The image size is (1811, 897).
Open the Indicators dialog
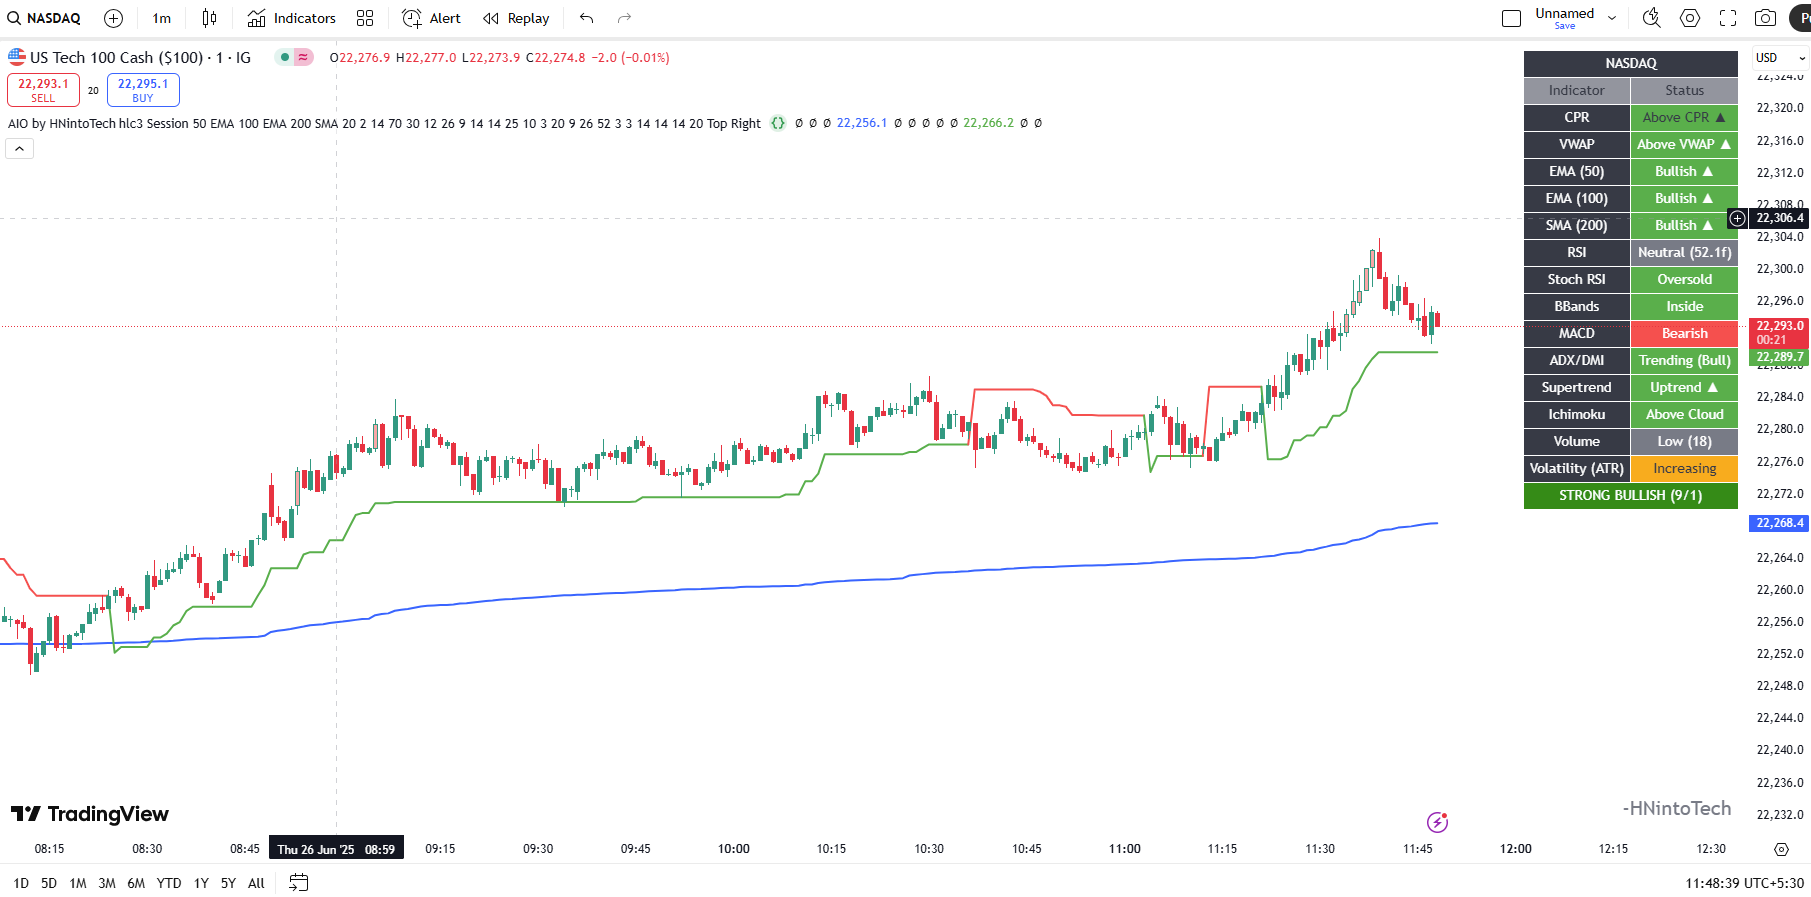coord(292,18)
